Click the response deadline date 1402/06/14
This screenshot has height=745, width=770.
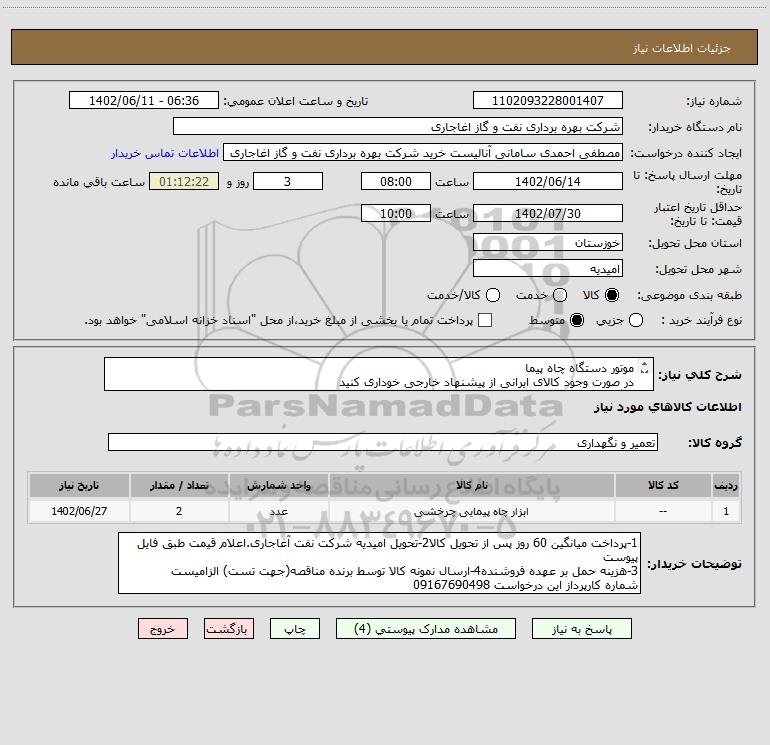pyautogui.click(x=548, y=181)
